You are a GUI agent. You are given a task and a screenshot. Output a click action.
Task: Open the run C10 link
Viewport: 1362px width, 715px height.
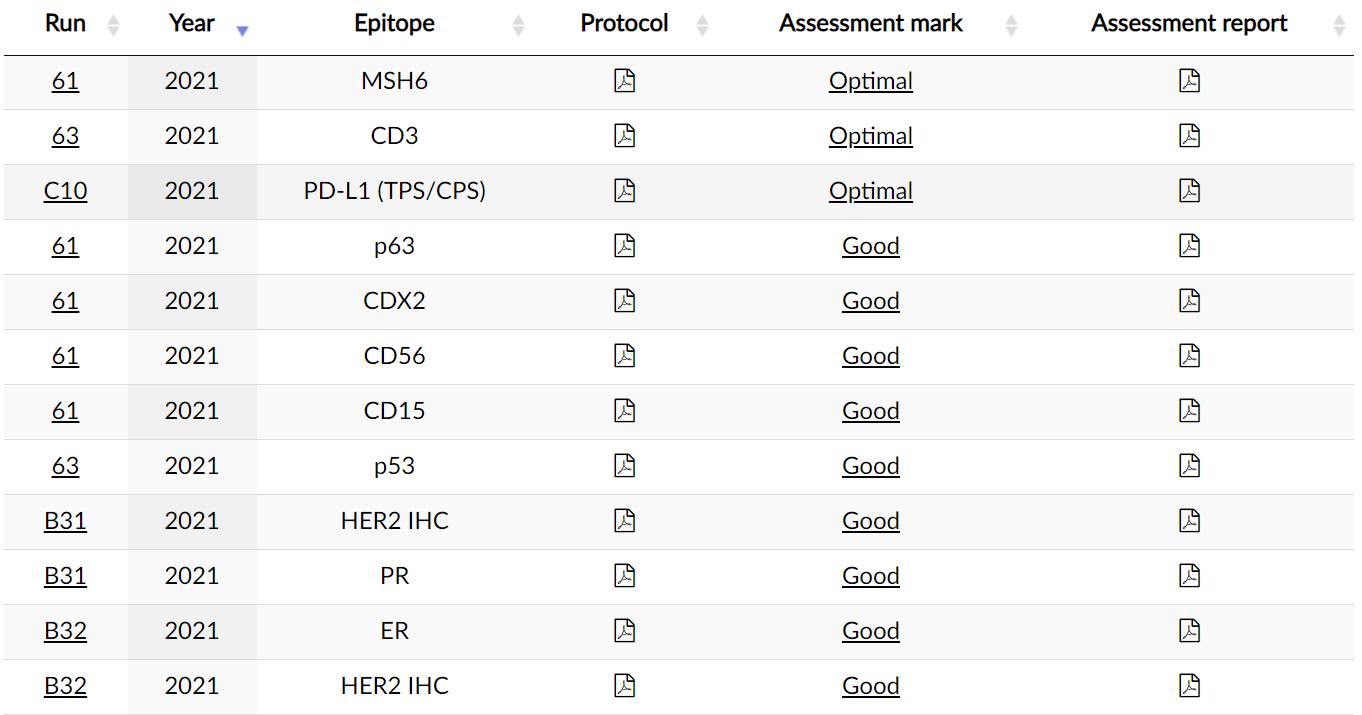(65, 191)
